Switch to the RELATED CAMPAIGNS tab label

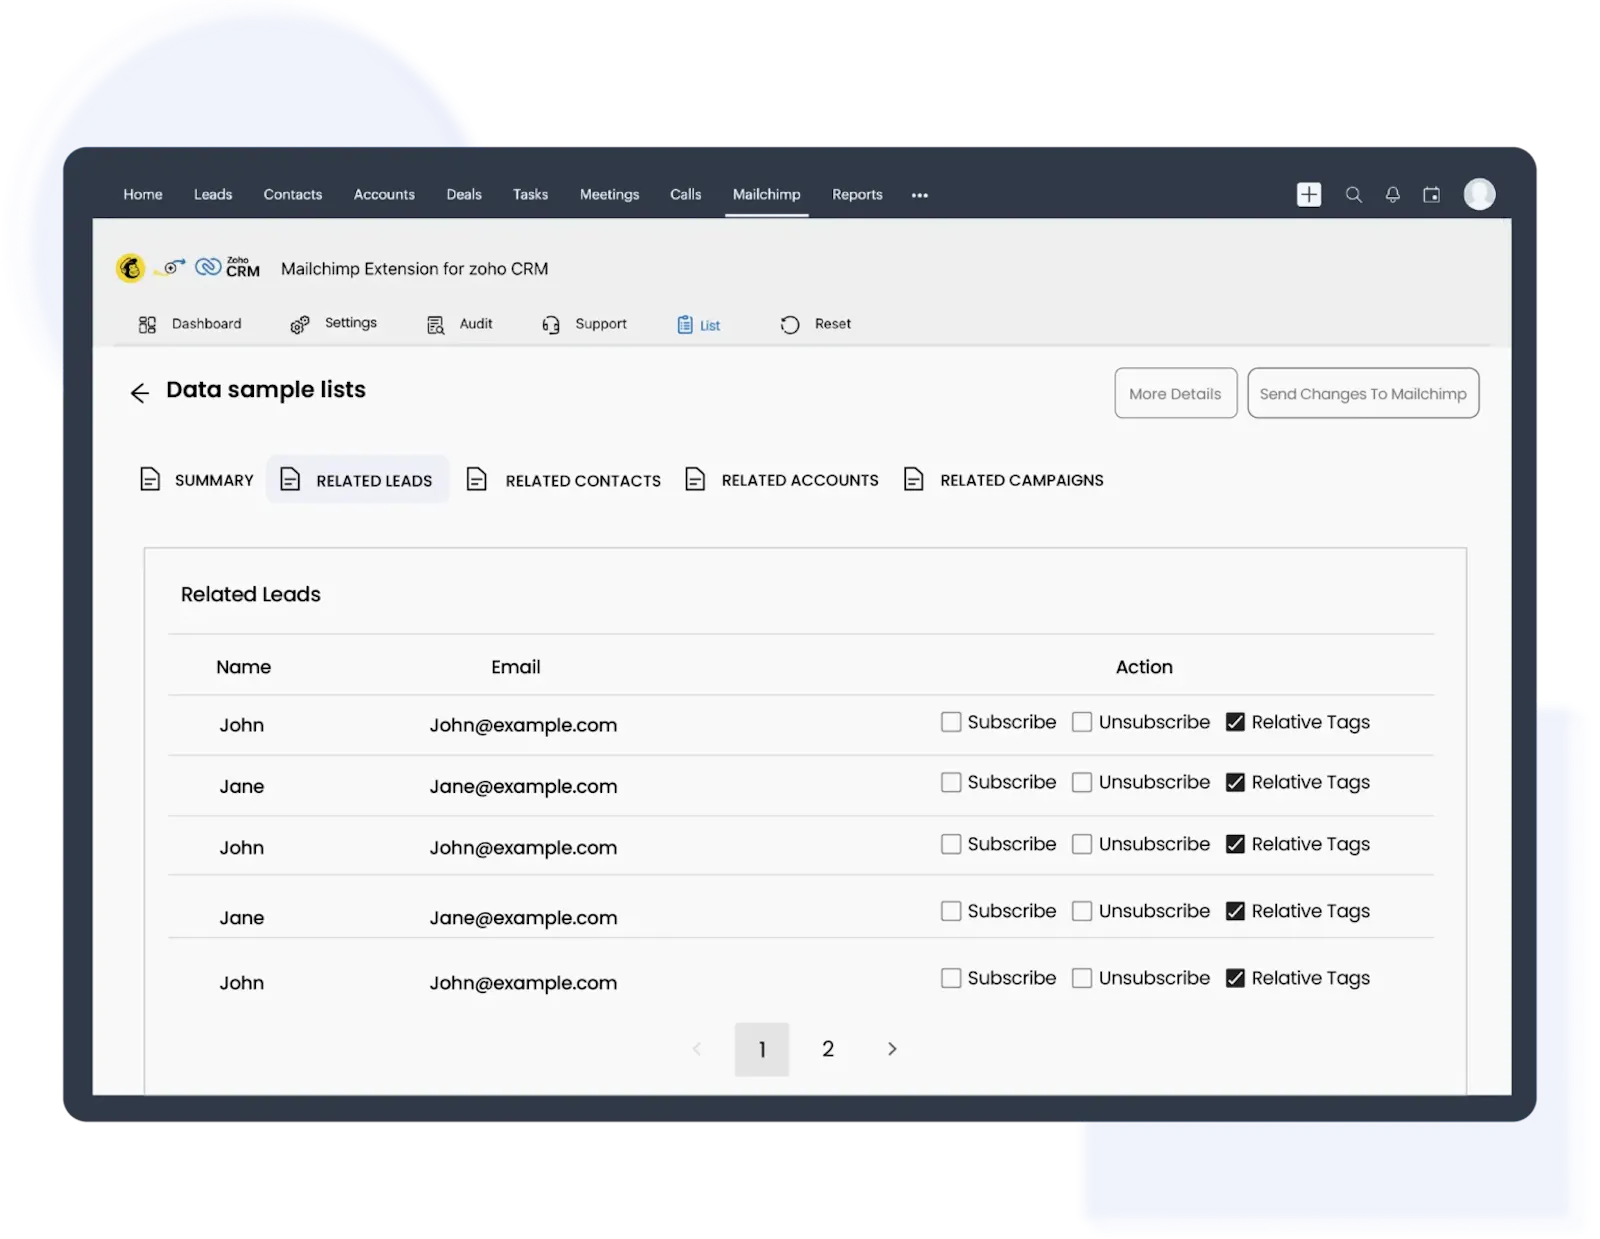pyautogui.click(x=1022, y=480)
